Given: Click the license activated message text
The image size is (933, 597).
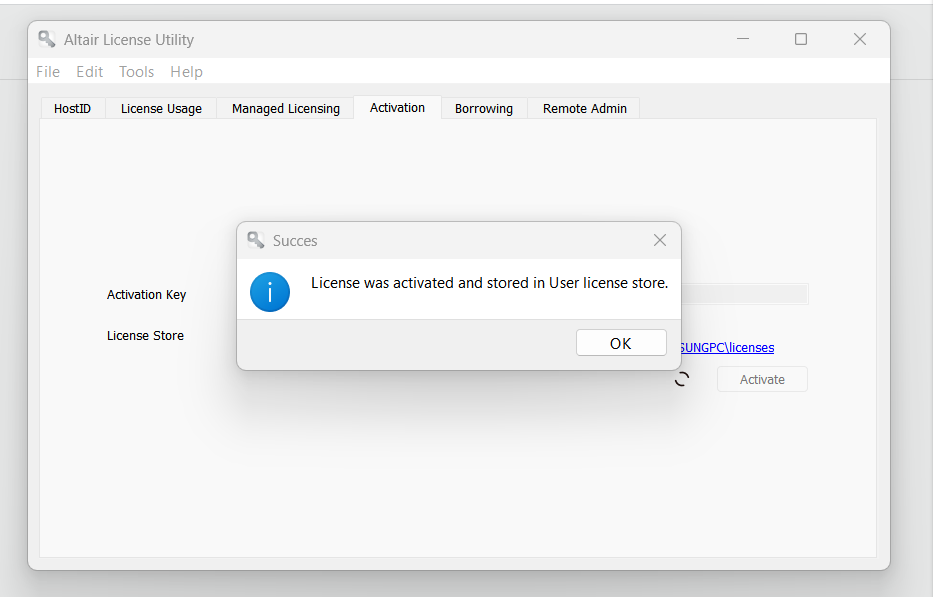Looking at the screenshot, I should (489, 283).
